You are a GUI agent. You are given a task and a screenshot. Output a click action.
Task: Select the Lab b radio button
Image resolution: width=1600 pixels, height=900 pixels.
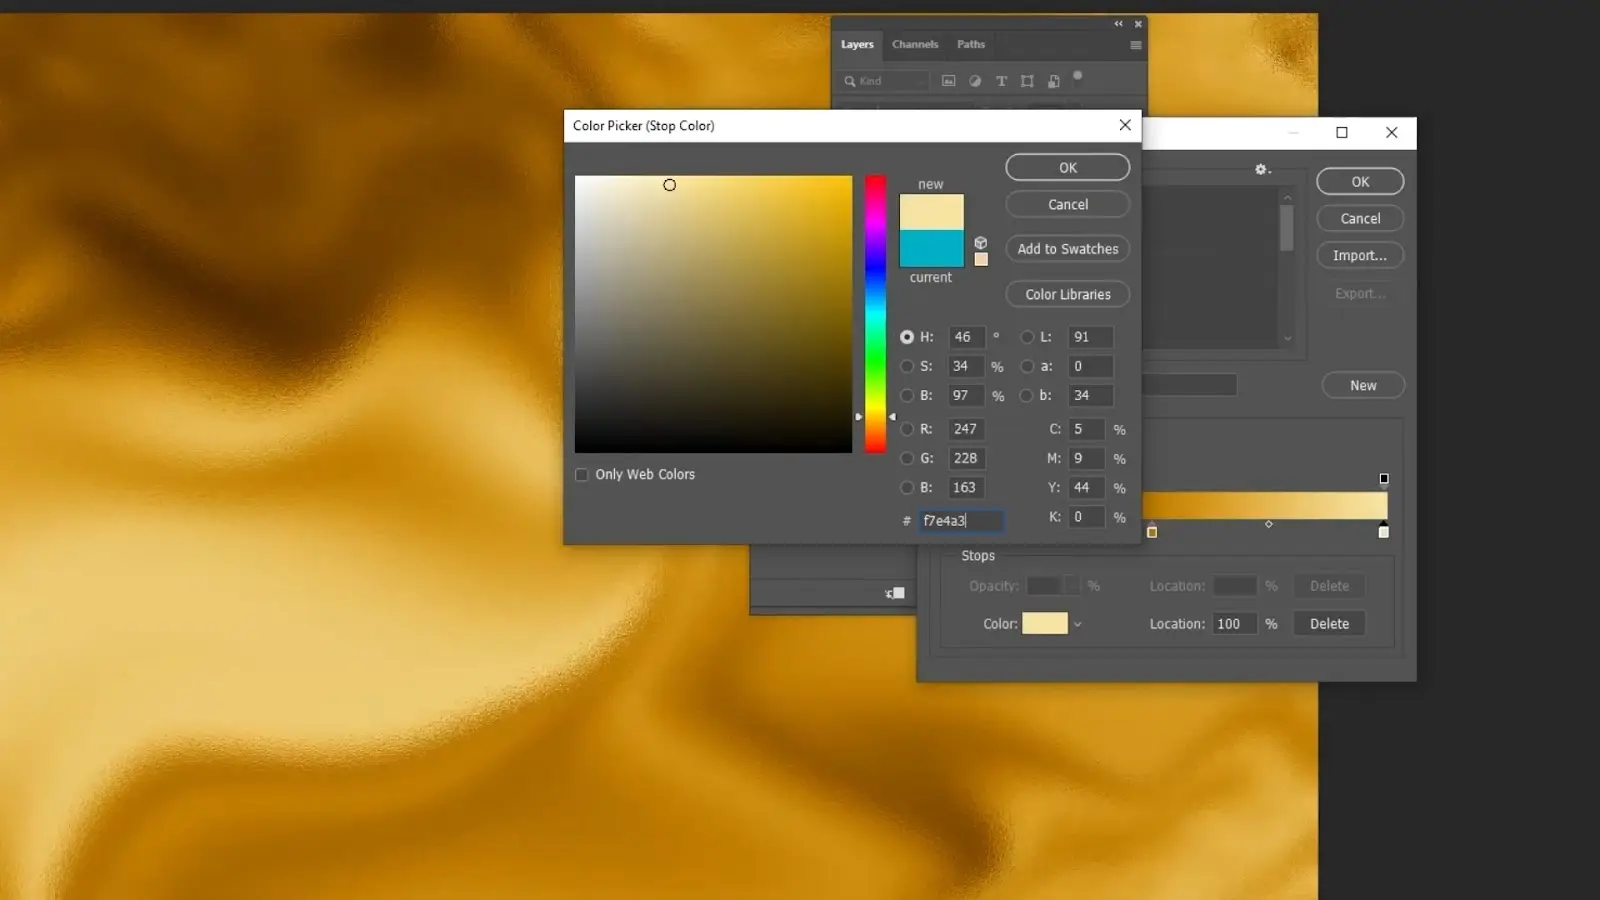(1027, 395)
